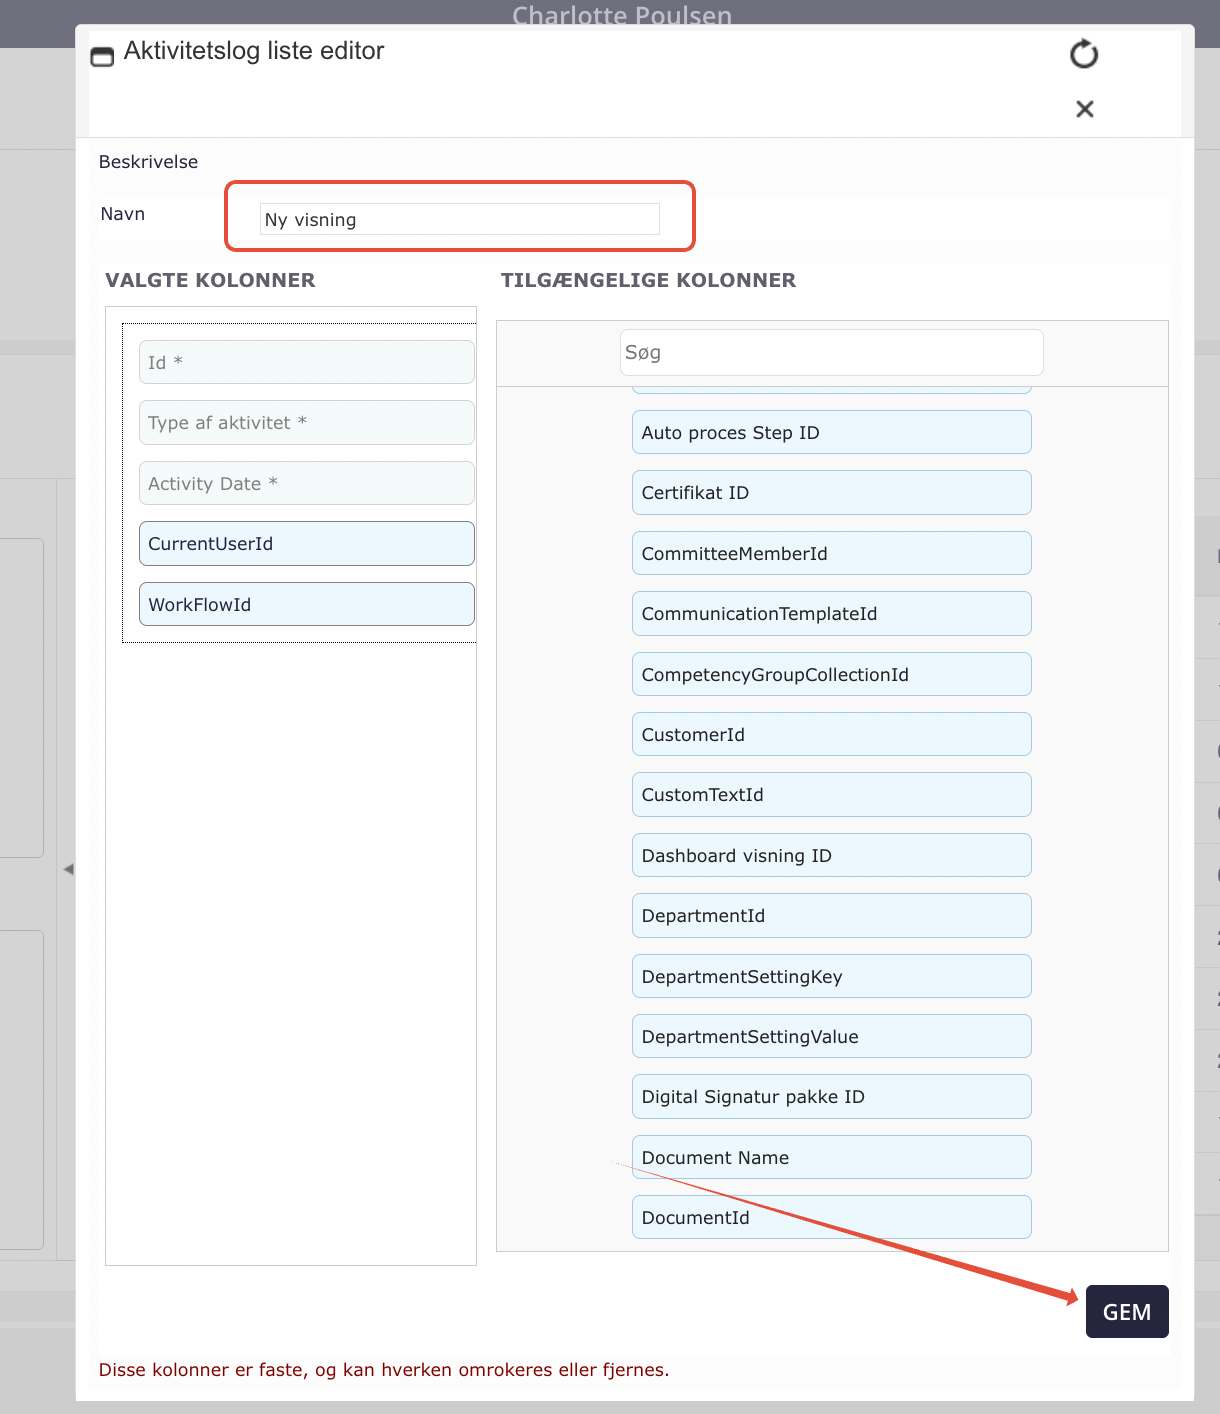Select the CustomerId column item

pyautogui.click(x=831, y=735)
